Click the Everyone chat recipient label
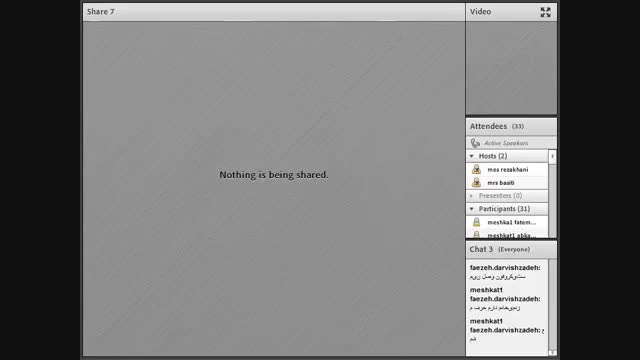The image size is (640, 360). [514, 249]
